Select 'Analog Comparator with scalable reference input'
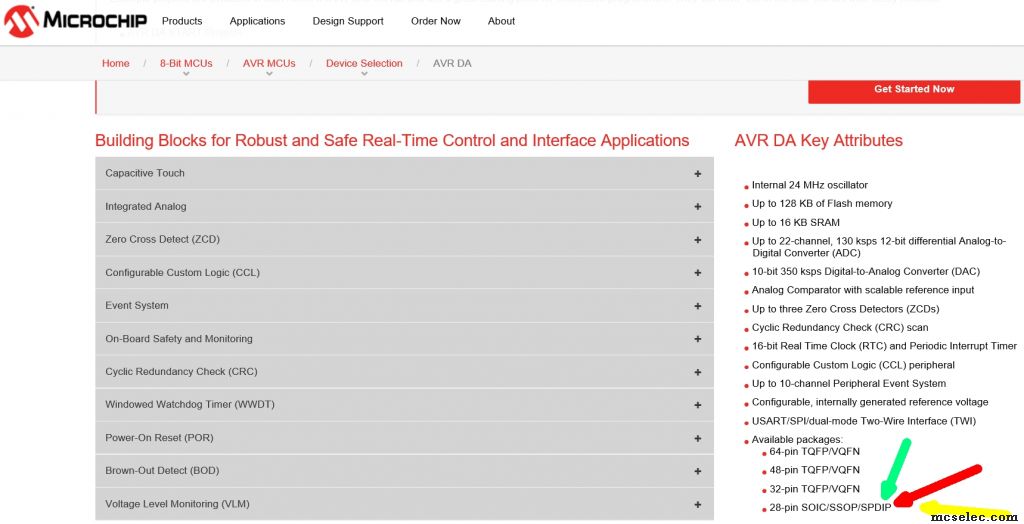This screenshot has height=524, width=1024. click(x=863, y=290)
